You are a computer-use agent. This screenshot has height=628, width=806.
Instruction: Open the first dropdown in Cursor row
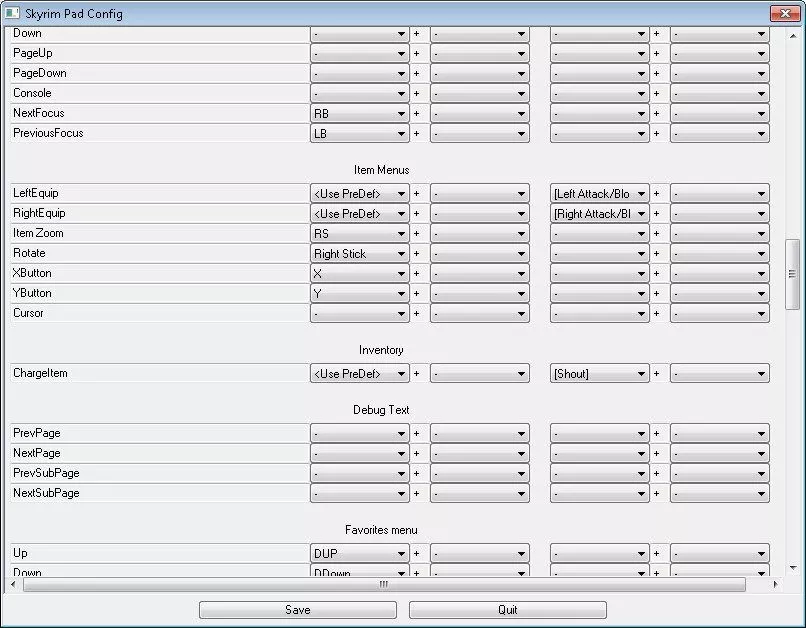tap(359, 313)
